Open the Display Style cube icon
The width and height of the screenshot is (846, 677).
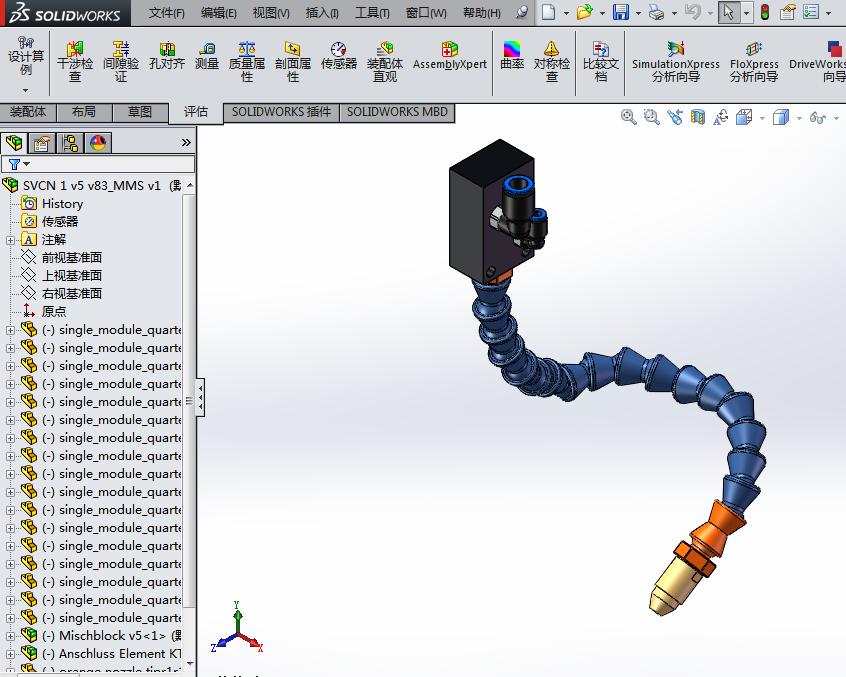pos(781,117)
